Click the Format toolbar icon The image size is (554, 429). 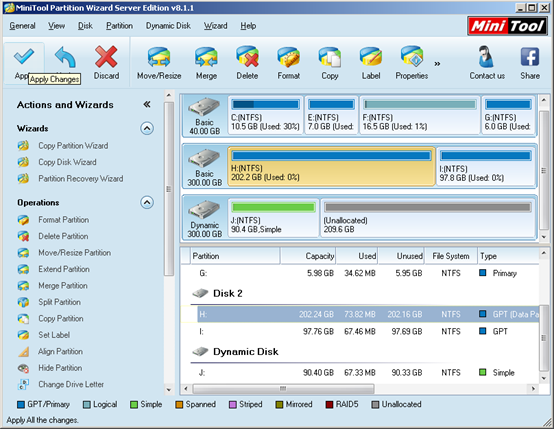(x=288, y=57)
